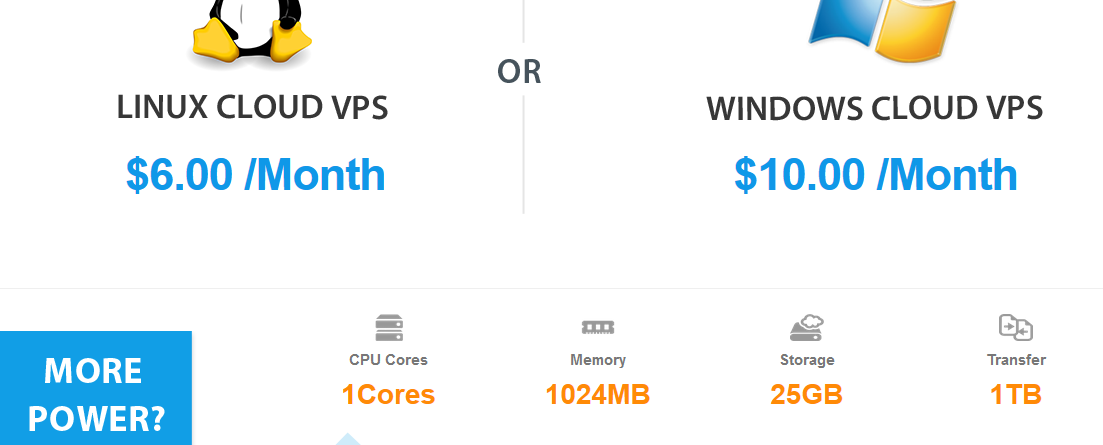The width and height of the screenshot is (1103, 445).
Task: Click the light blue slider pointer below 1Cores
Action: pyautogui.click(x=347, y=440)
